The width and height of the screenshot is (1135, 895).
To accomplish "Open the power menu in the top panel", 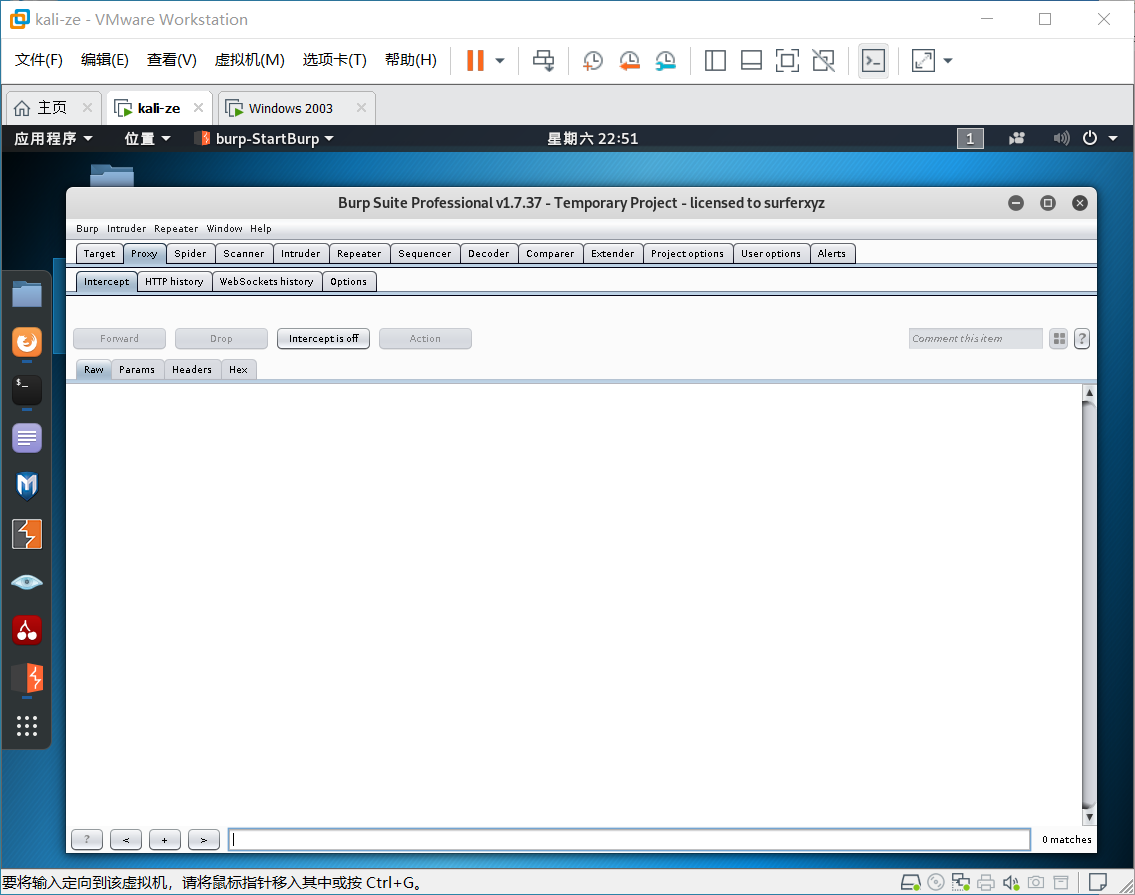I will (x=1089, y=138).
